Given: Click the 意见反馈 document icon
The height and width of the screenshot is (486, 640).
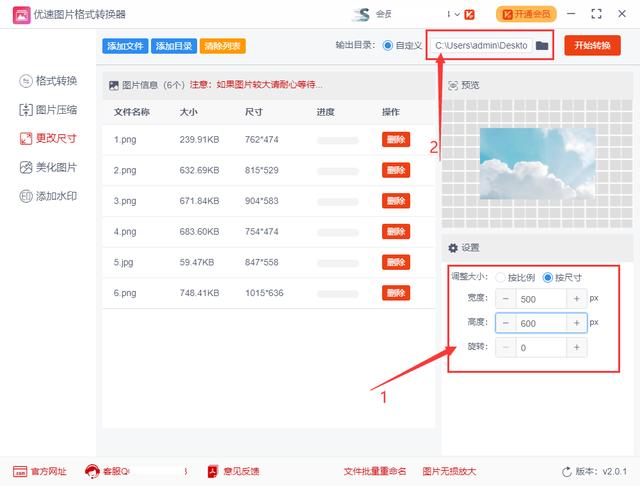Looking at the screenshot, I should (213, 472).
